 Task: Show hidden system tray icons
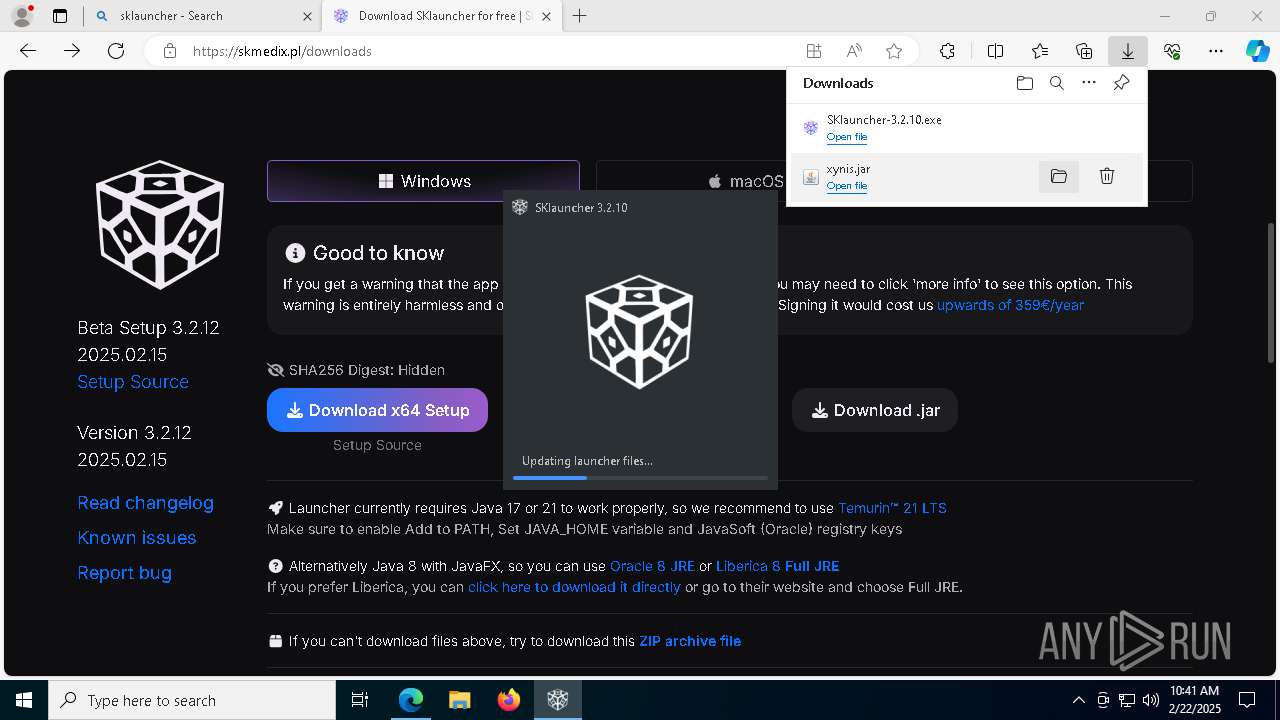tap(1078, 700)
